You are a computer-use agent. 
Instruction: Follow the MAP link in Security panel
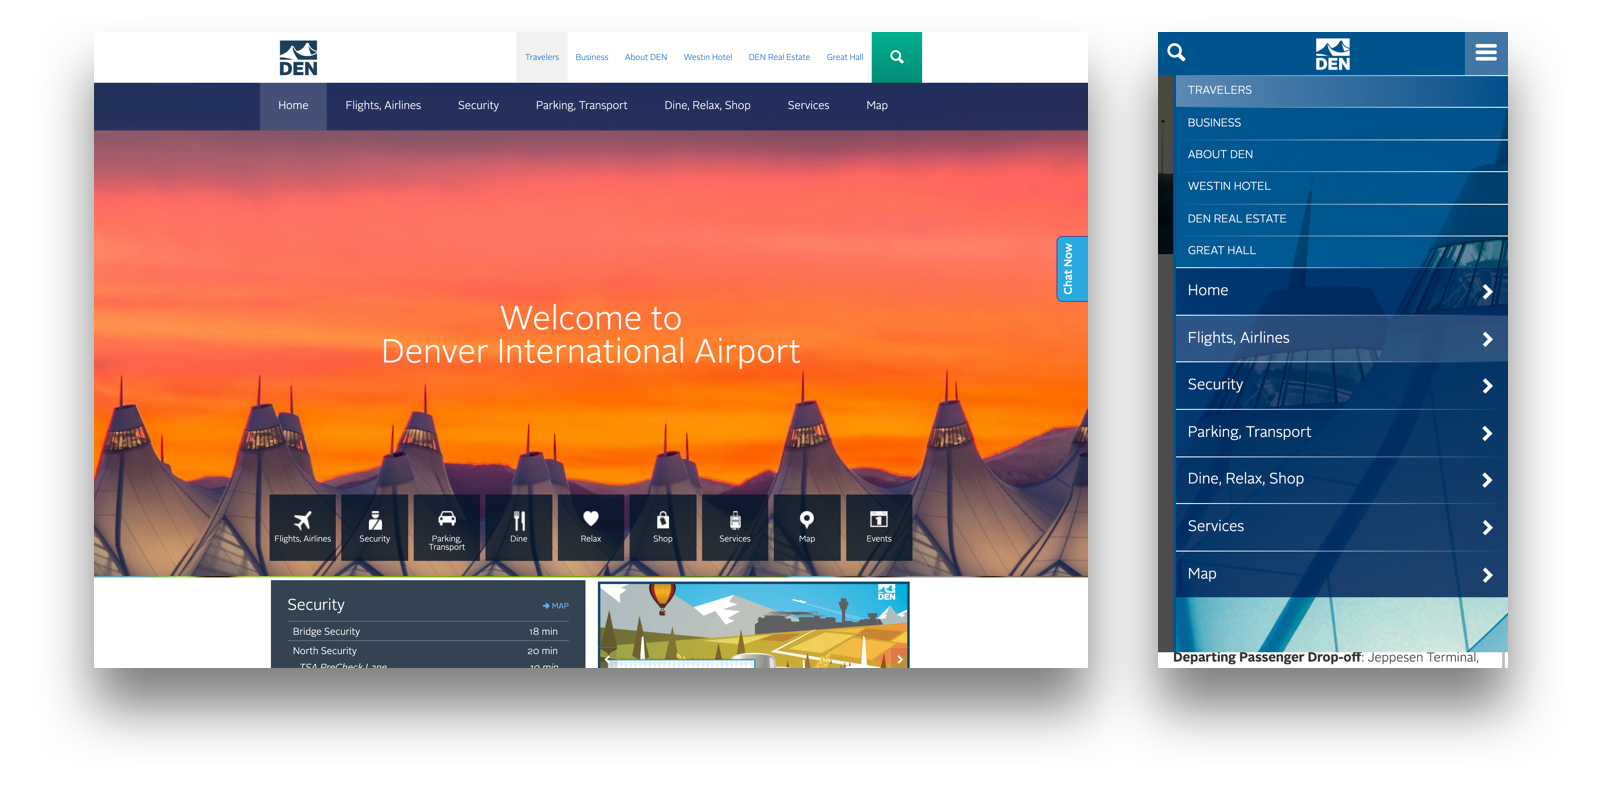click(556, 606)
